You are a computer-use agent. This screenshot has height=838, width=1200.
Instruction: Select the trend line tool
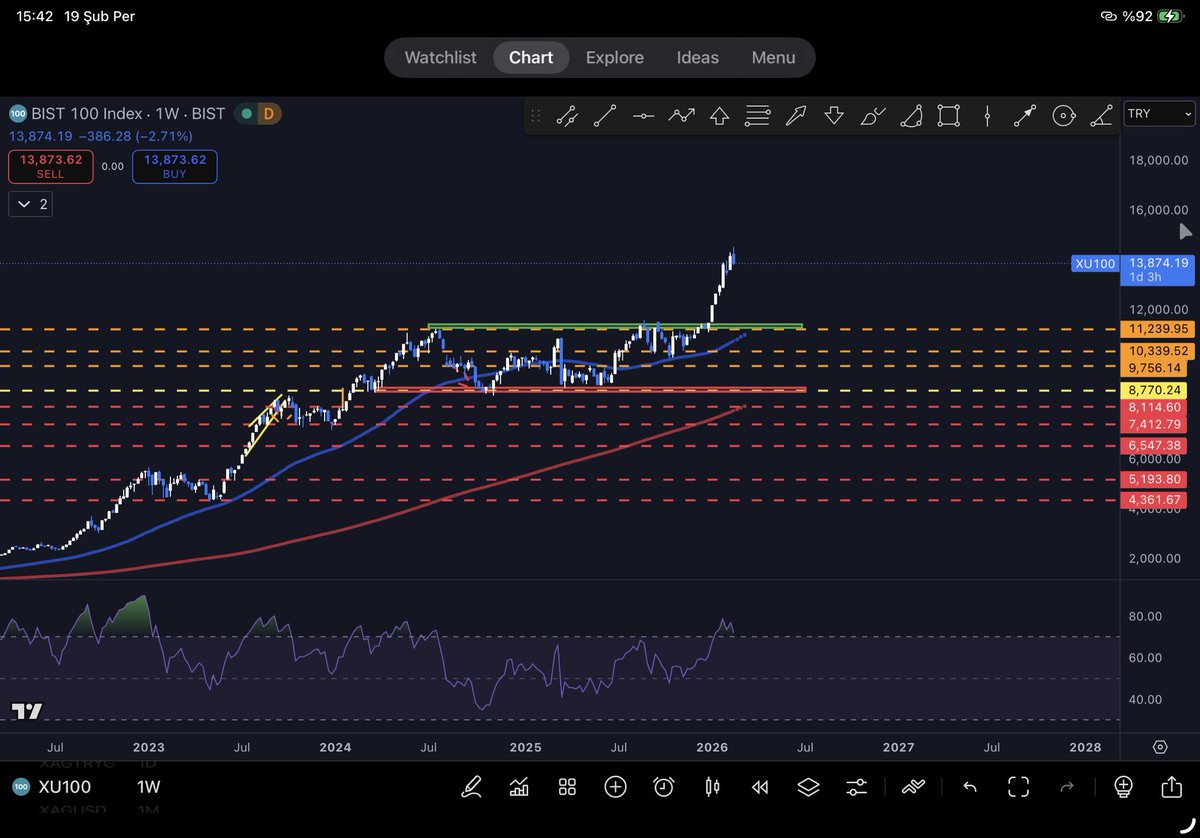pyautogui.click(x=605, y=116)
